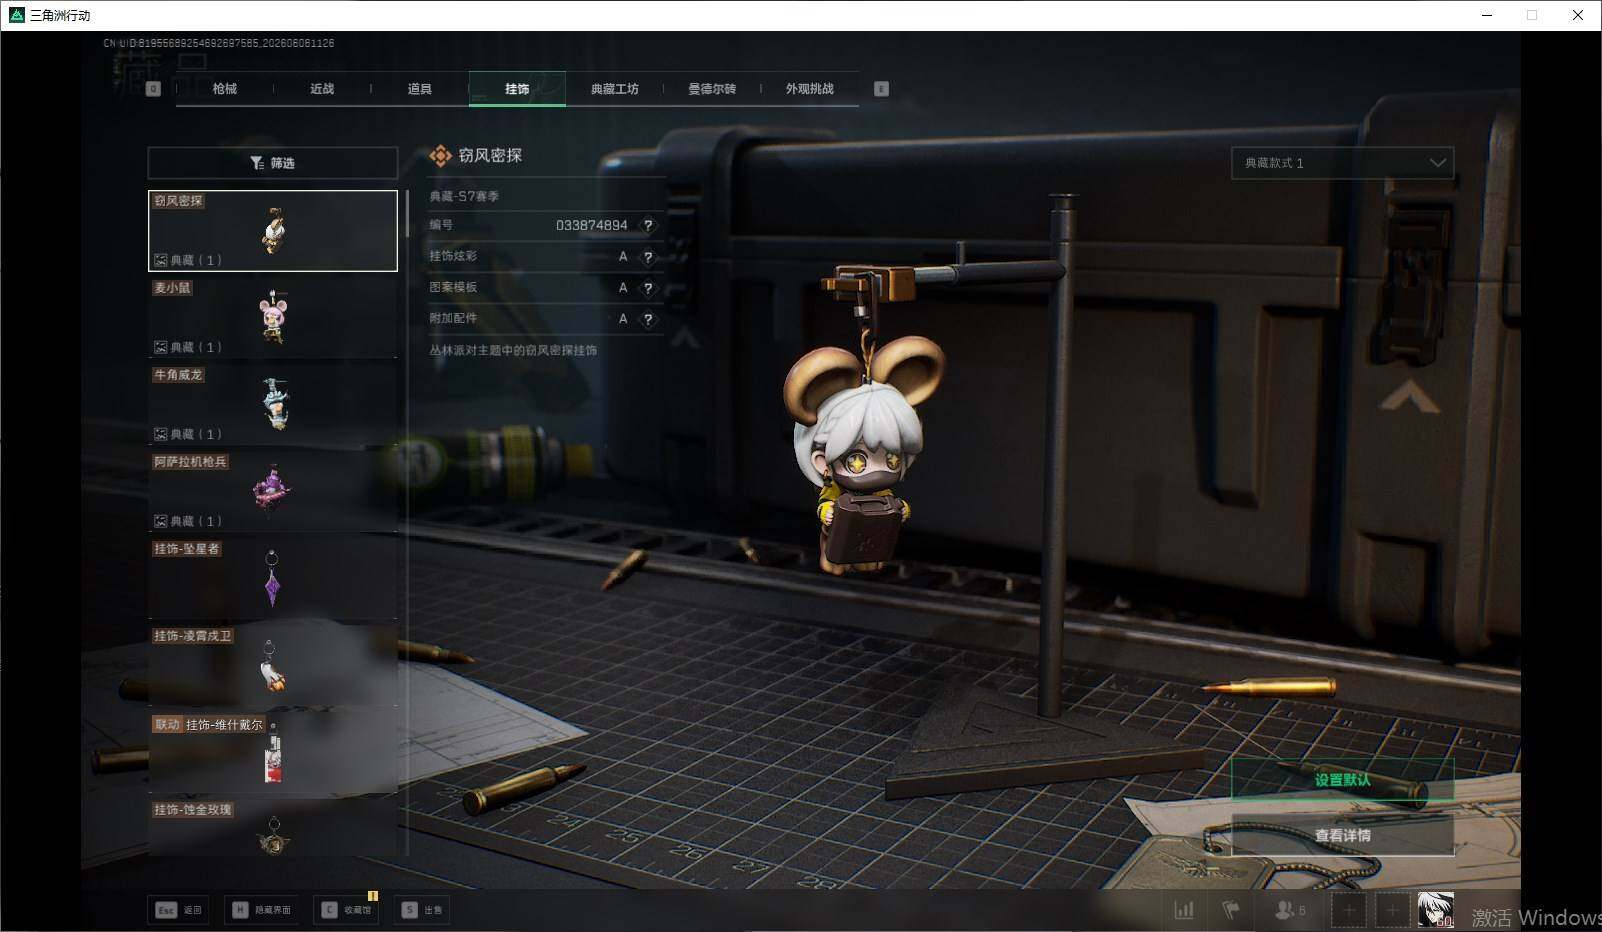This screenshot has height=932, width=1602.
Task: Select the 挂饰-坠星者 crystal charm
Action: [273, 578]
